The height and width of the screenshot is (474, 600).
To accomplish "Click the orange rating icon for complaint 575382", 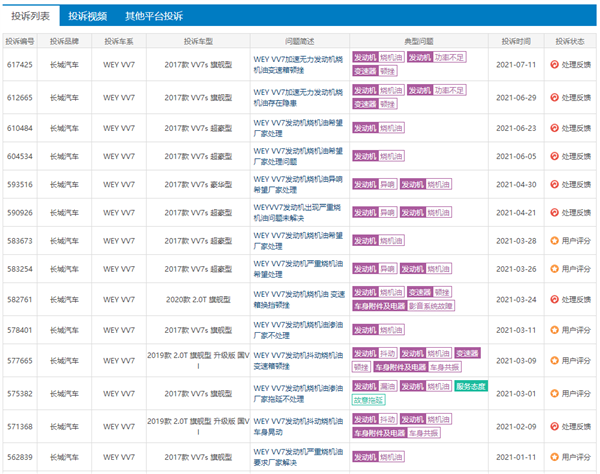I will pos(554,393).
